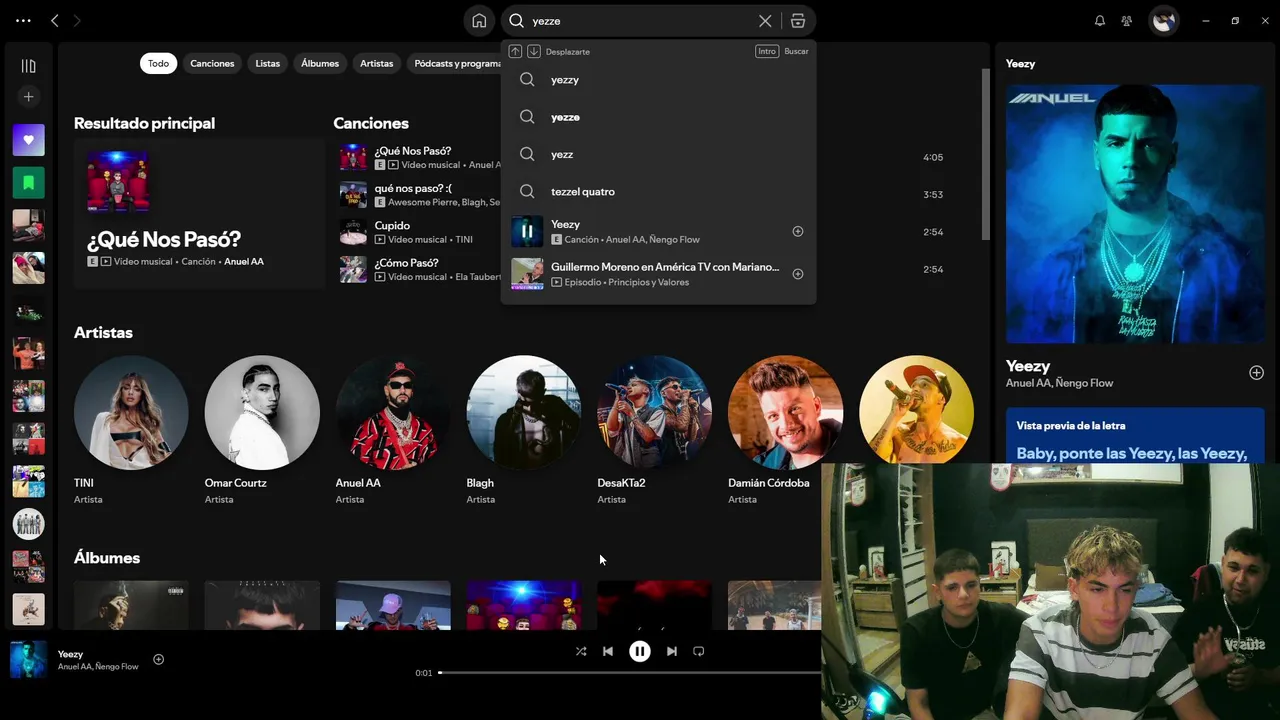Create a playlist with plus icon in sidebar
Image resolution: width=1280 pixels, height=720 pixels.
28,97
